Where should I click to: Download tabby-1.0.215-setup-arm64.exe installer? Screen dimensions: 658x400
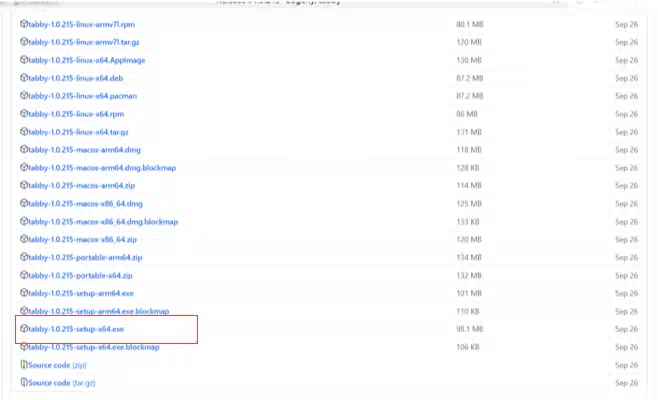point(81,293)
